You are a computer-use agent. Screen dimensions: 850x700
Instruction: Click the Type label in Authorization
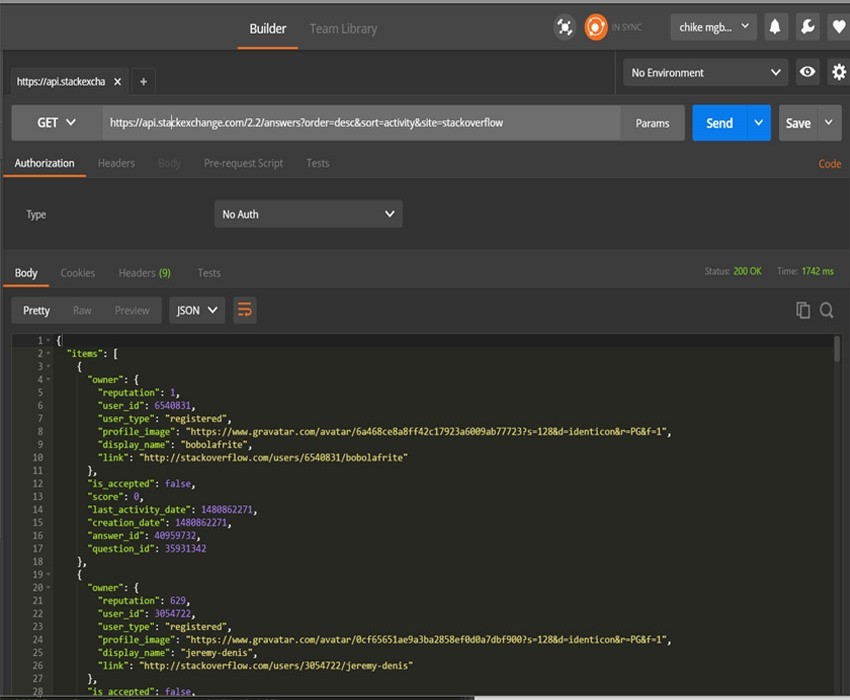(x=36, y=214)
